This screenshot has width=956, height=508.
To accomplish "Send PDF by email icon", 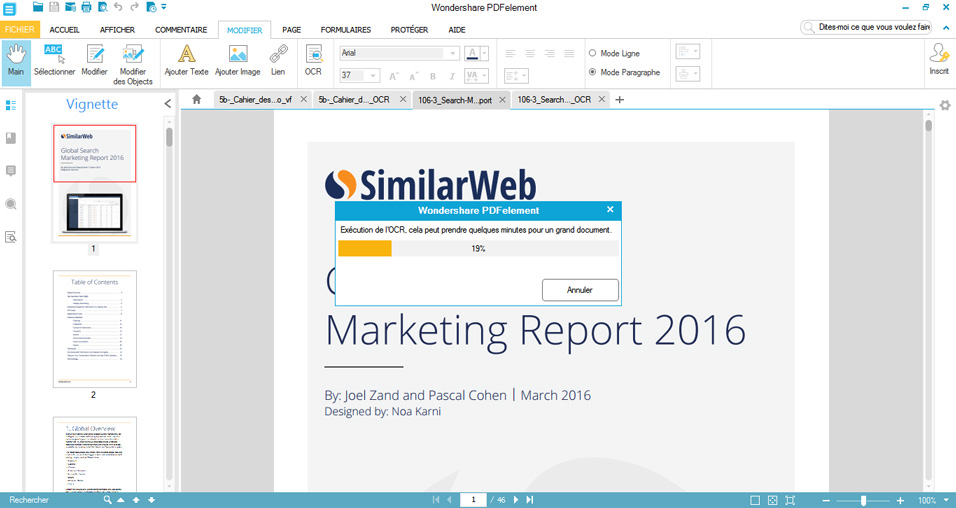I will 70,7.
